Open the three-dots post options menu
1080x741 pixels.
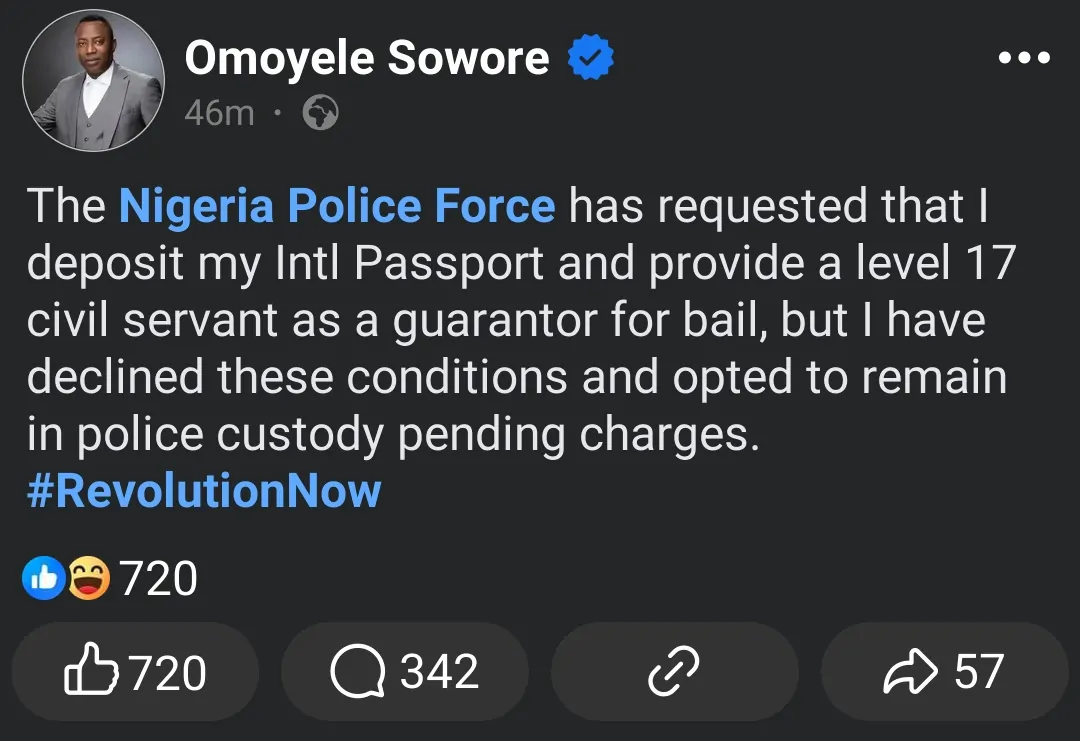[1024, 58]
